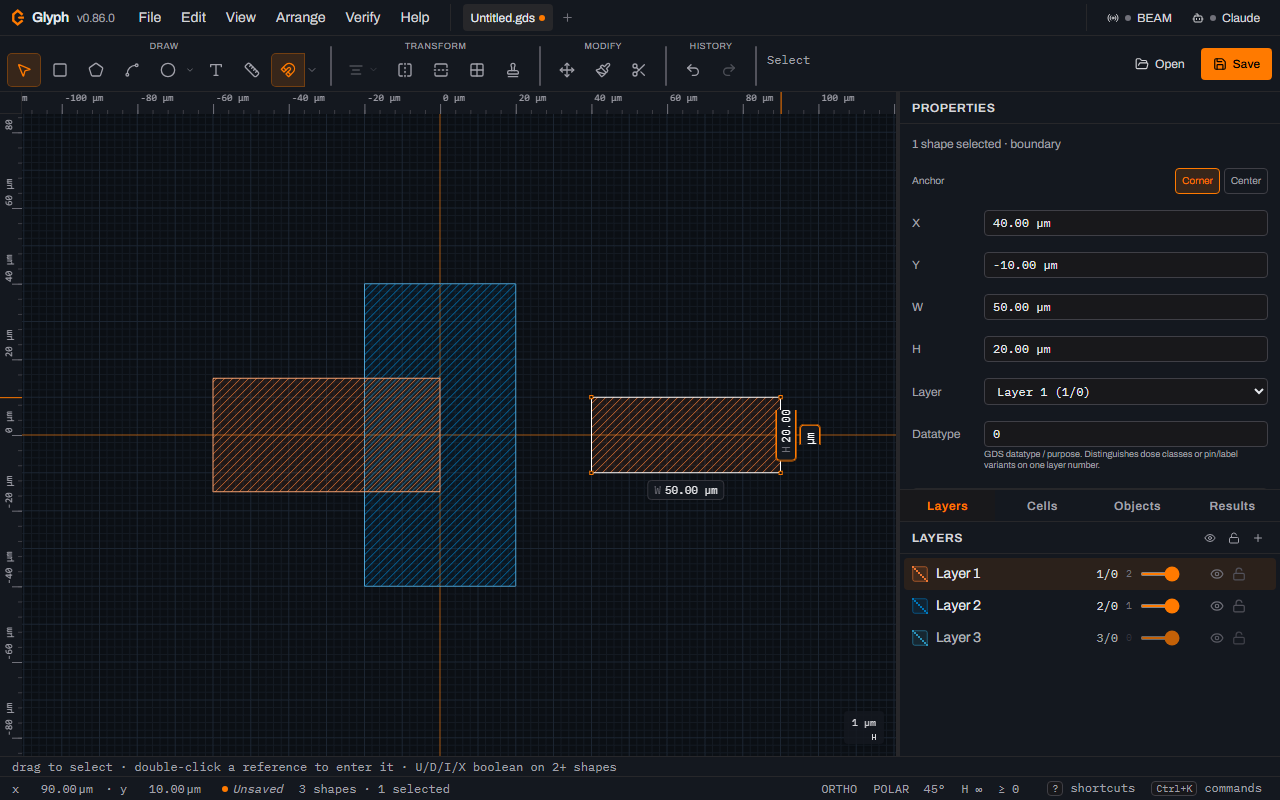Toggle all layers visibility eye in header

click(x=1210, y=538)
